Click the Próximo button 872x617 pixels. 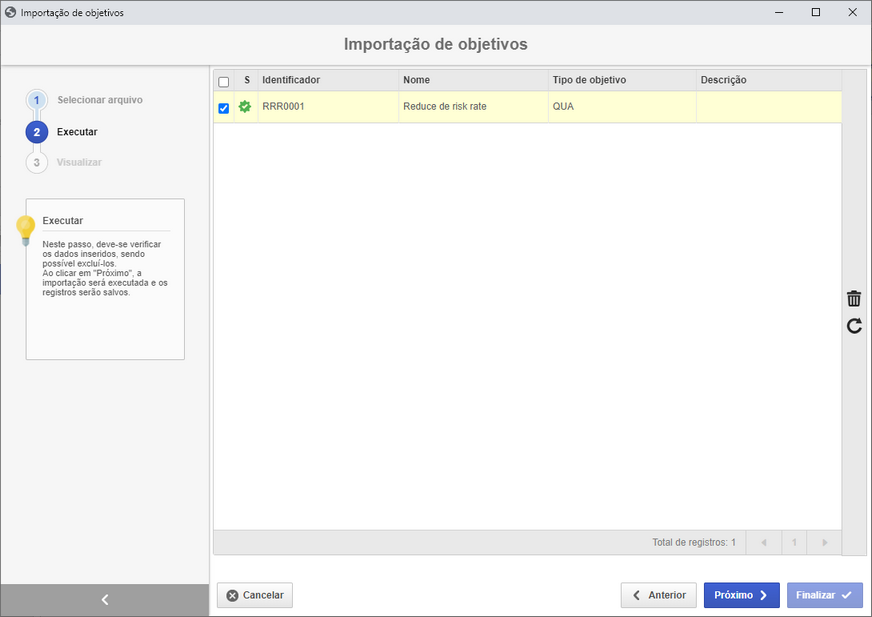pyautogui.click(x=741, y=595)
